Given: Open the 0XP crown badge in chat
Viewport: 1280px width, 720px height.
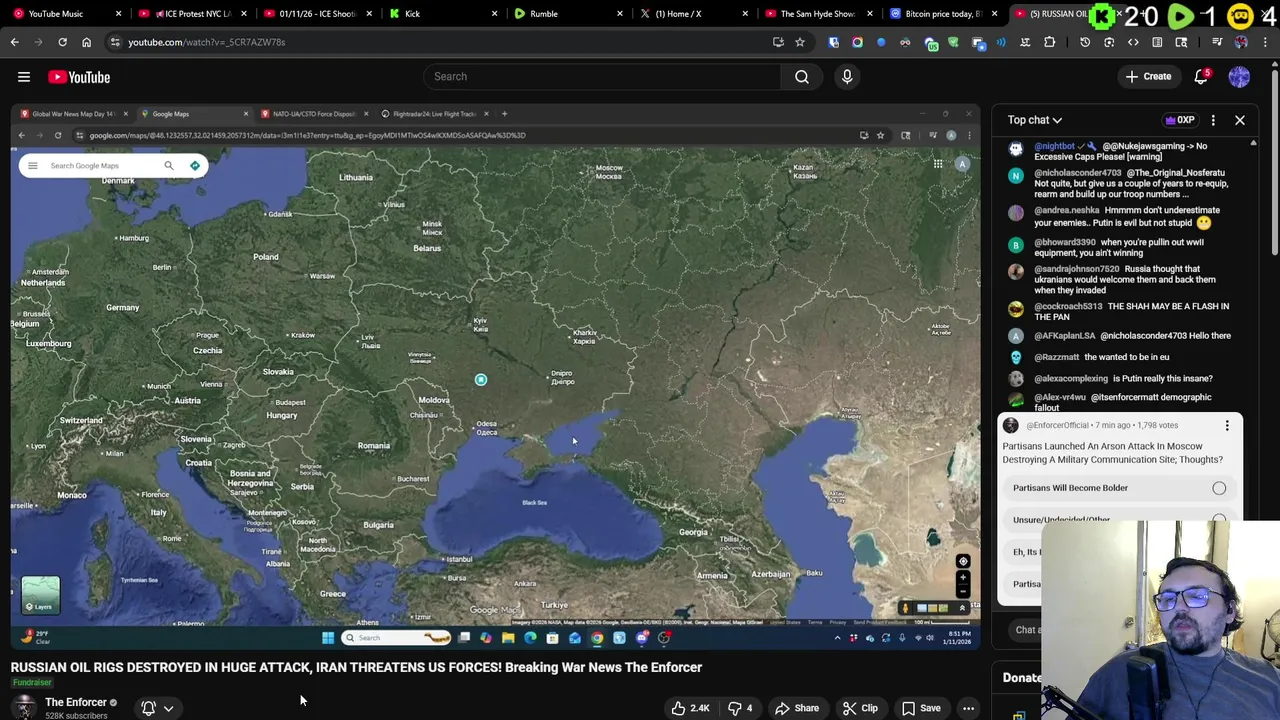Looking at the screenshot, I should tap(1180, 120).
